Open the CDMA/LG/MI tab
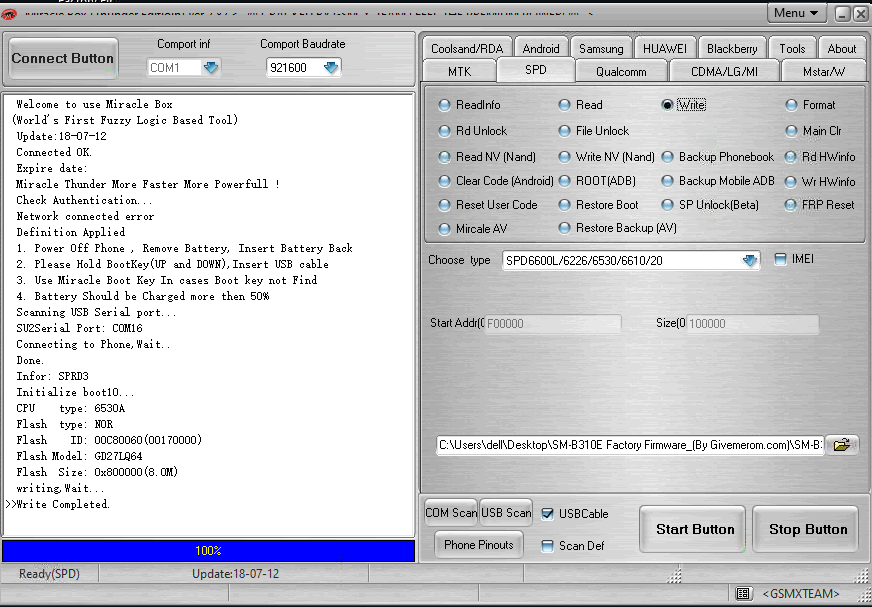The height and width of the screenshot is (607, 872). 724,71
